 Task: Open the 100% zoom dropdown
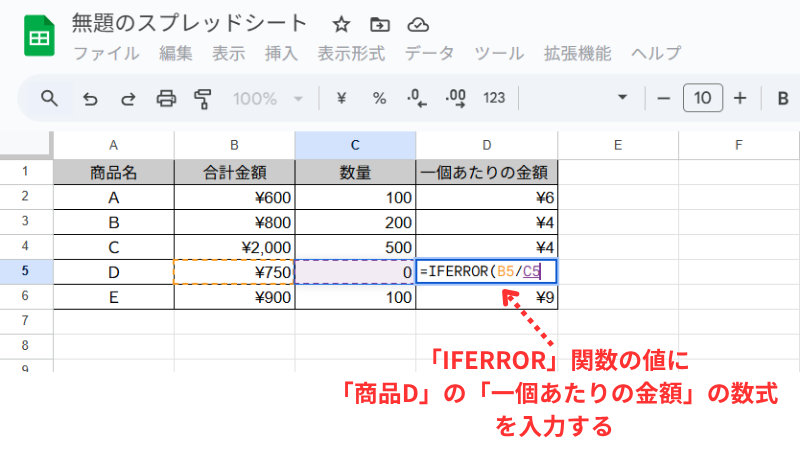point(267,98)
